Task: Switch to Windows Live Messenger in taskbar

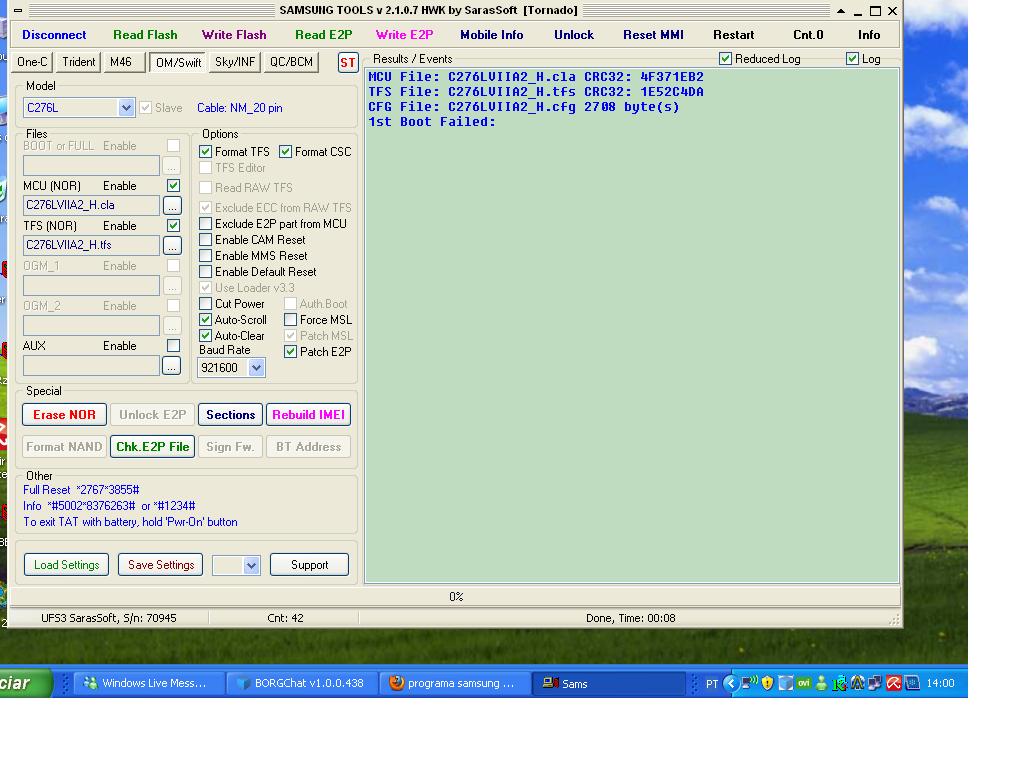Action: coord(149,683)
